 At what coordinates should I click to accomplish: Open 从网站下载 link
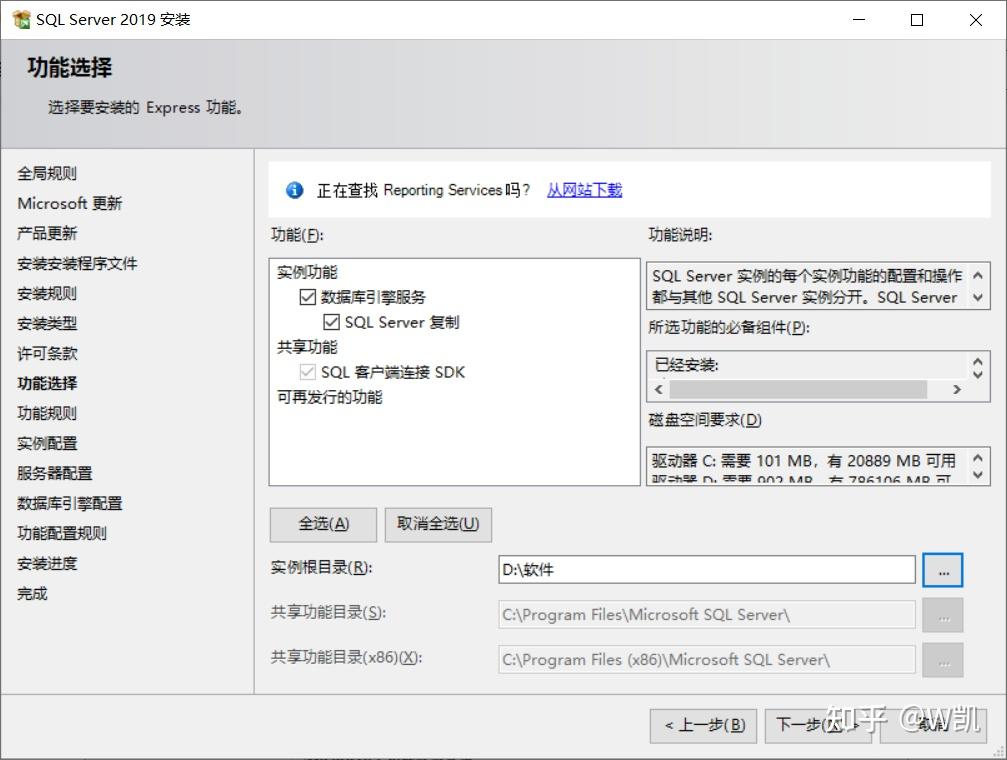[584, 190]
